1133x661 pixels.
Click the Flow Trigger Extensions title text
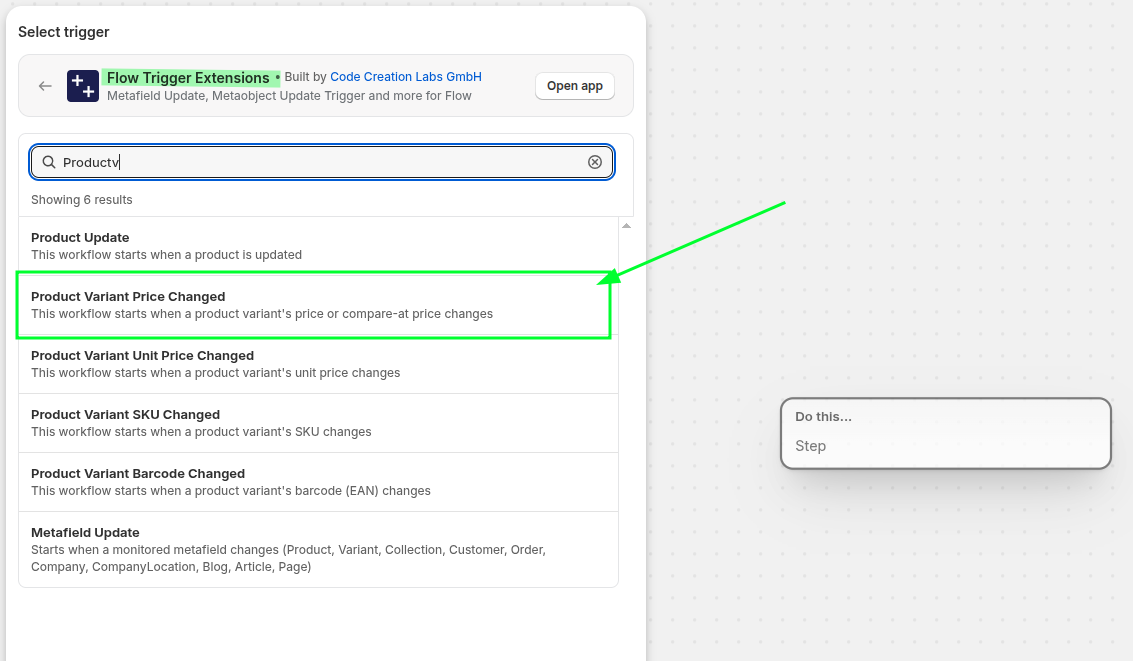[x=188, y=78]
